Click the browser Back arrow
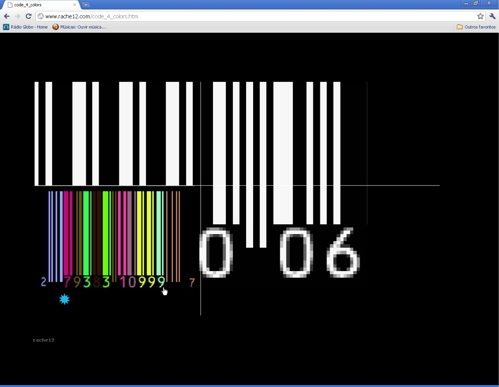This screenshot has width=499, height=387. click(x=7, y=16)
